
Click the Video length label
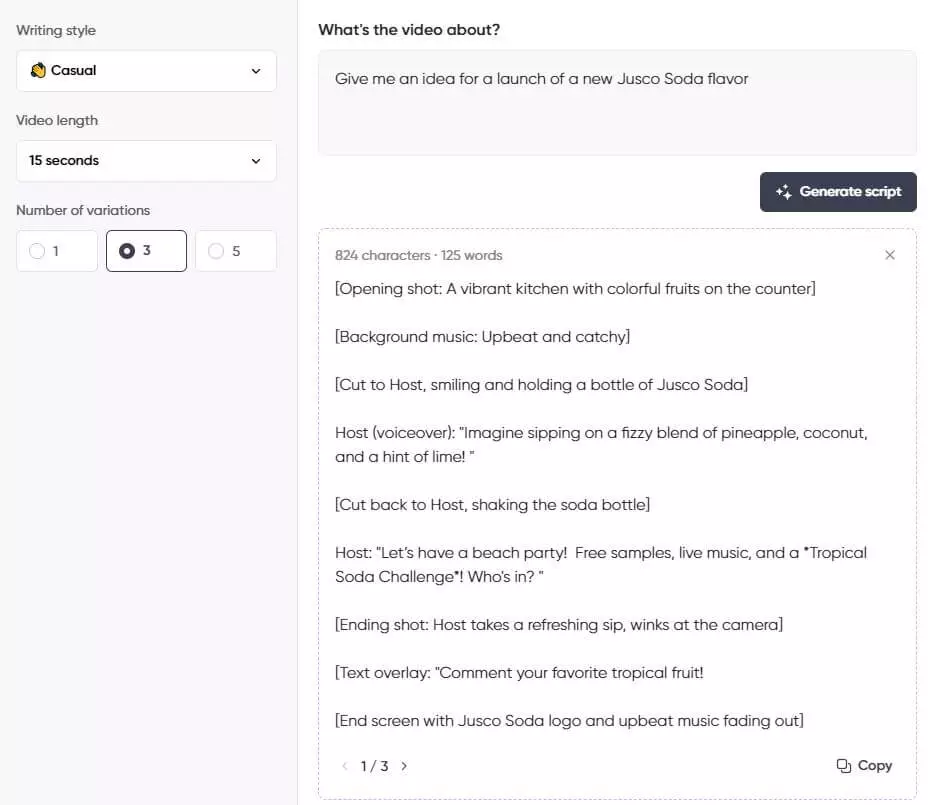pos(57,120)
